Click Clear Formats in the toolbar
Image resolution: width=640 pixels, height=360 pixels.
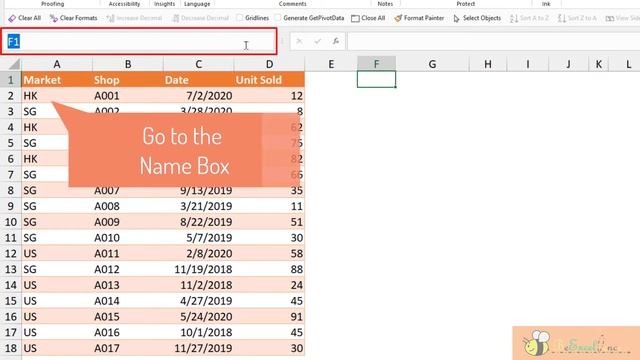pyautogui.click(x=73, y=18)
